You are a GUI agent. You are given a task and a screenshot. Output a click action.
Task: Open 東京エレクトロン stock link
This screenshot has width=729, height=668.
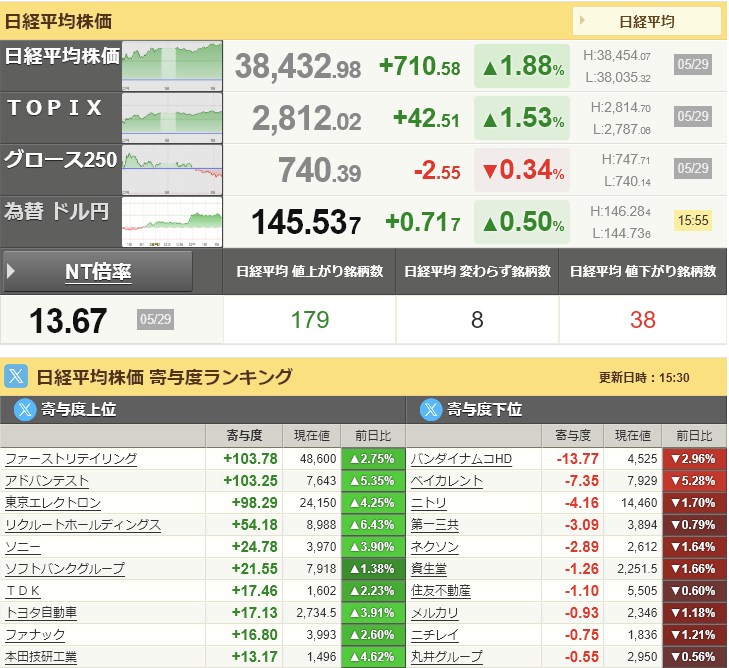53,503
